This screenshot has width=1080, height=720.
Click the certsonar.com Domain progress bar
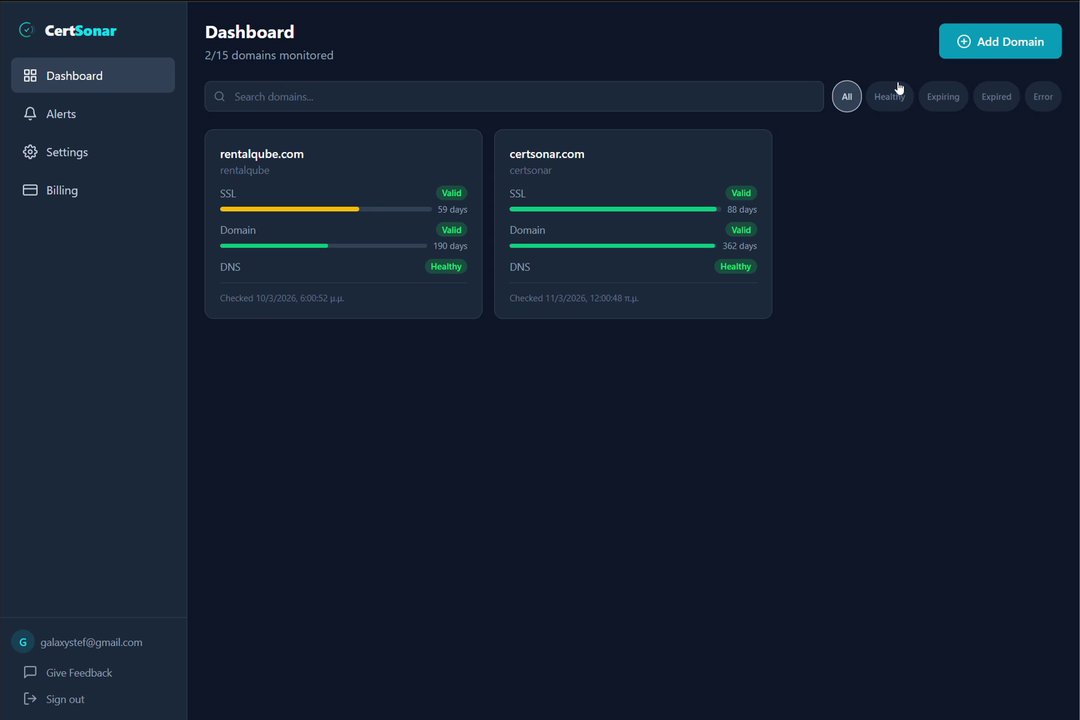pyautogui.click(x=612, y=245)
